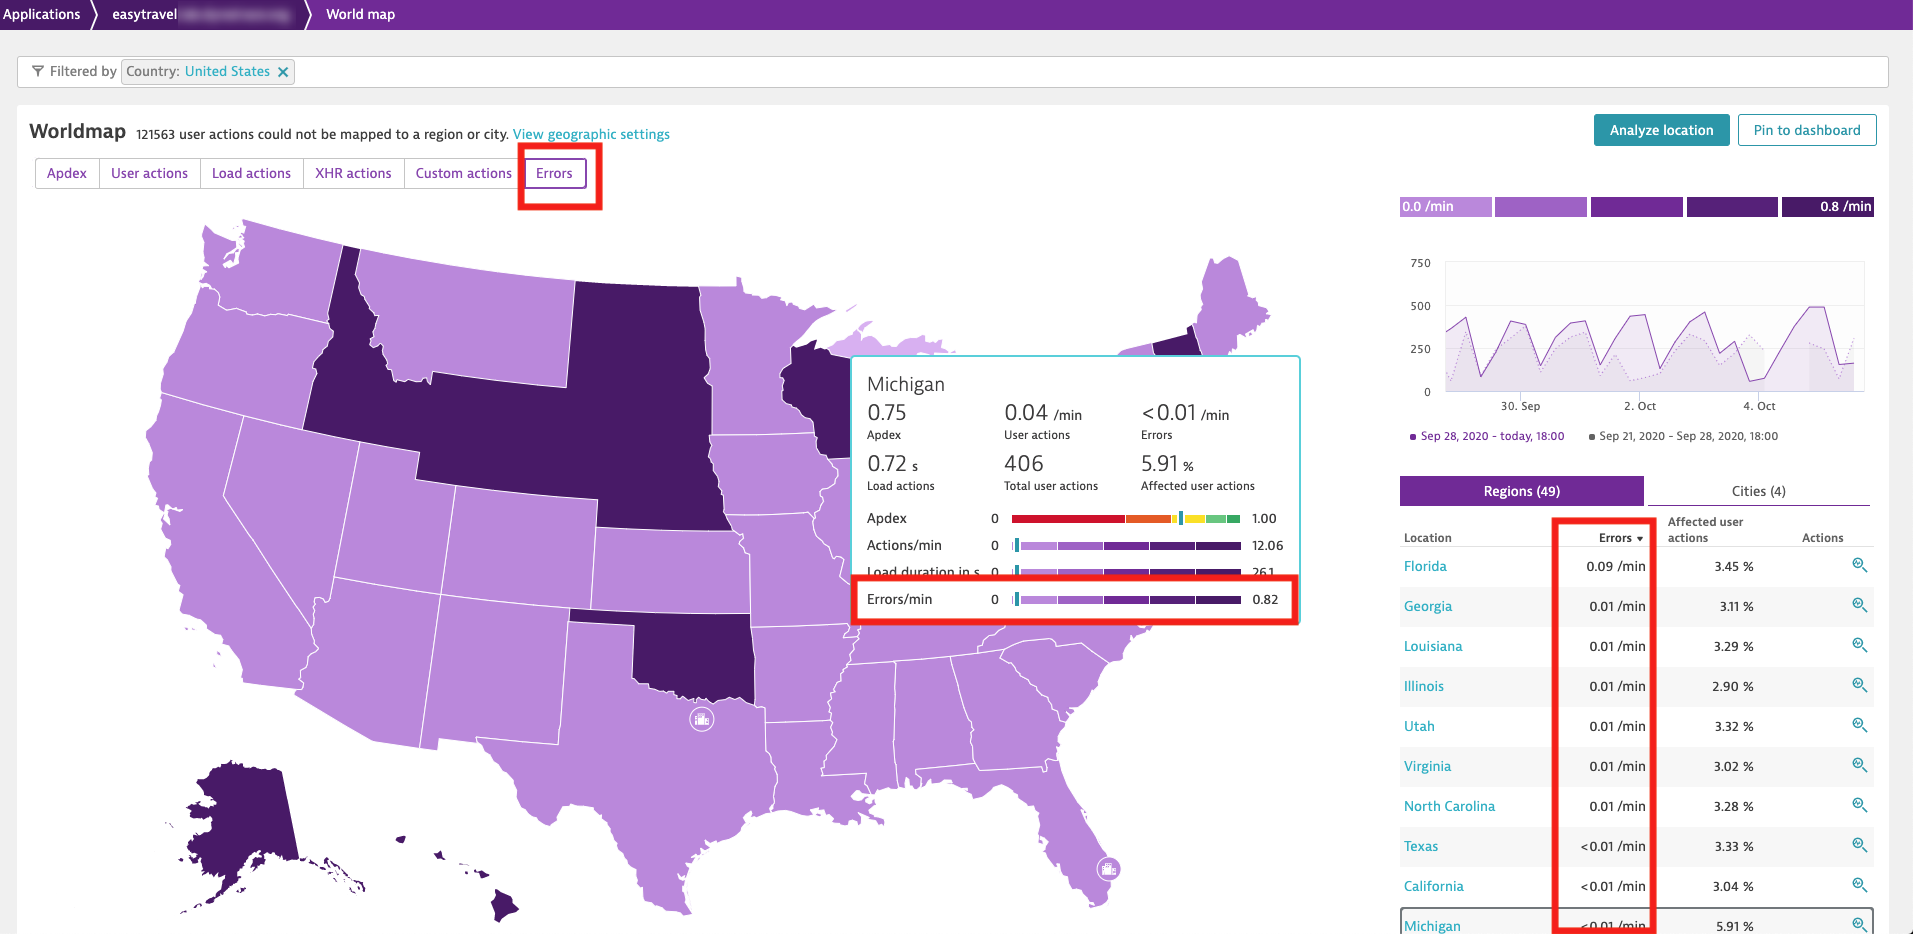Image resolution: width=1913 pixels, height=934 pixels.
Task: Open analyze icon for Florida row
Action: (x=1859, y=565)
